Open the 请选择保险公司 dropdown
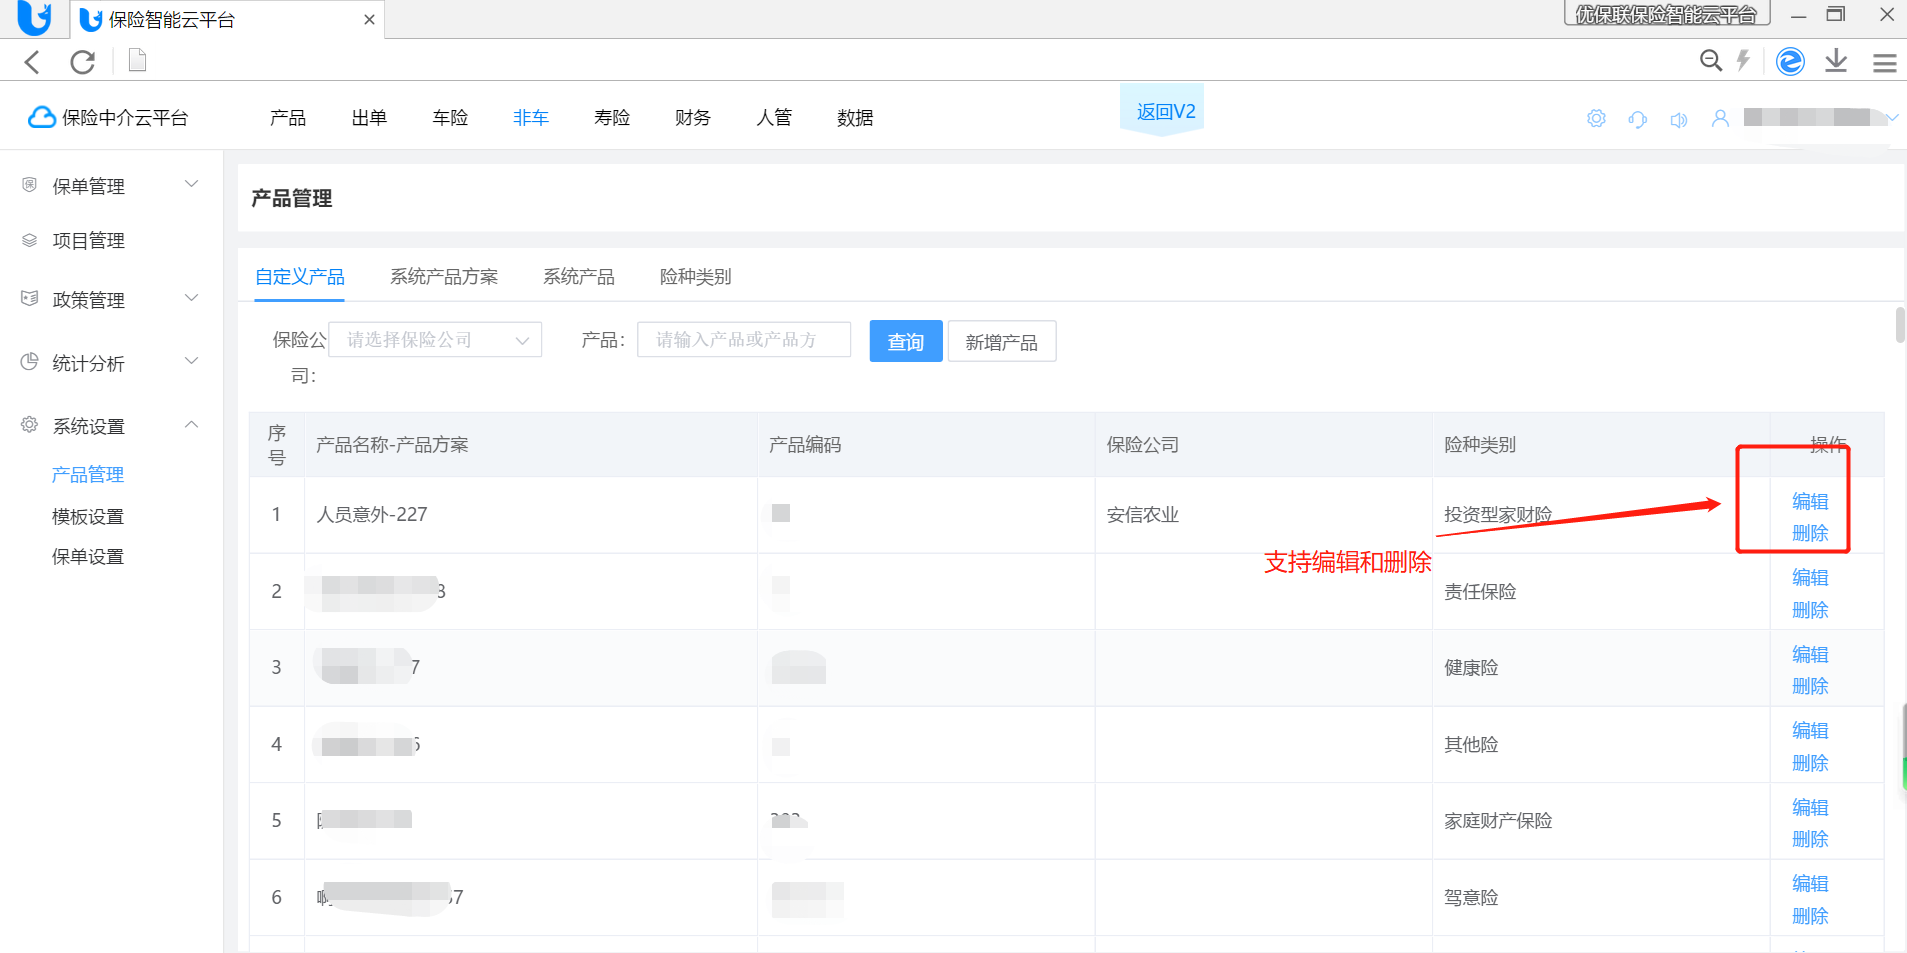This screenshot has width=1907, height=953. (435, 340)
